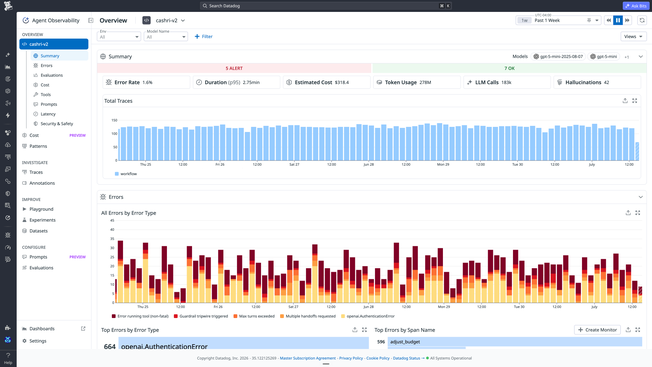Open Latency in sidebar
The width and height of the screenshot is (652, 367).
59,114
